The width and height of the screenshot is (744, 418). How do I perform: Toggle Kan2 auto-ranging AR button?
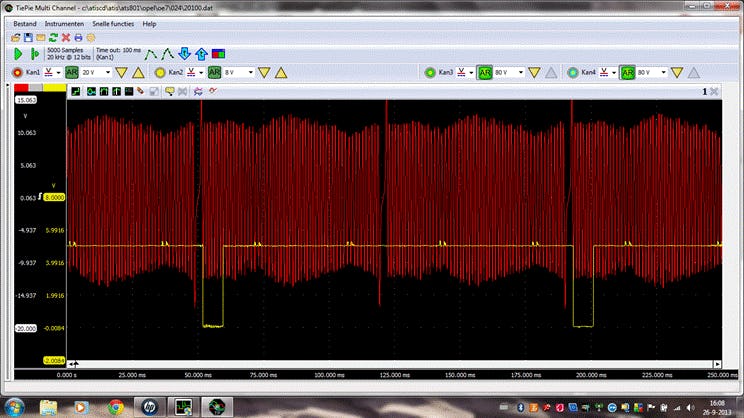[215, 73]
